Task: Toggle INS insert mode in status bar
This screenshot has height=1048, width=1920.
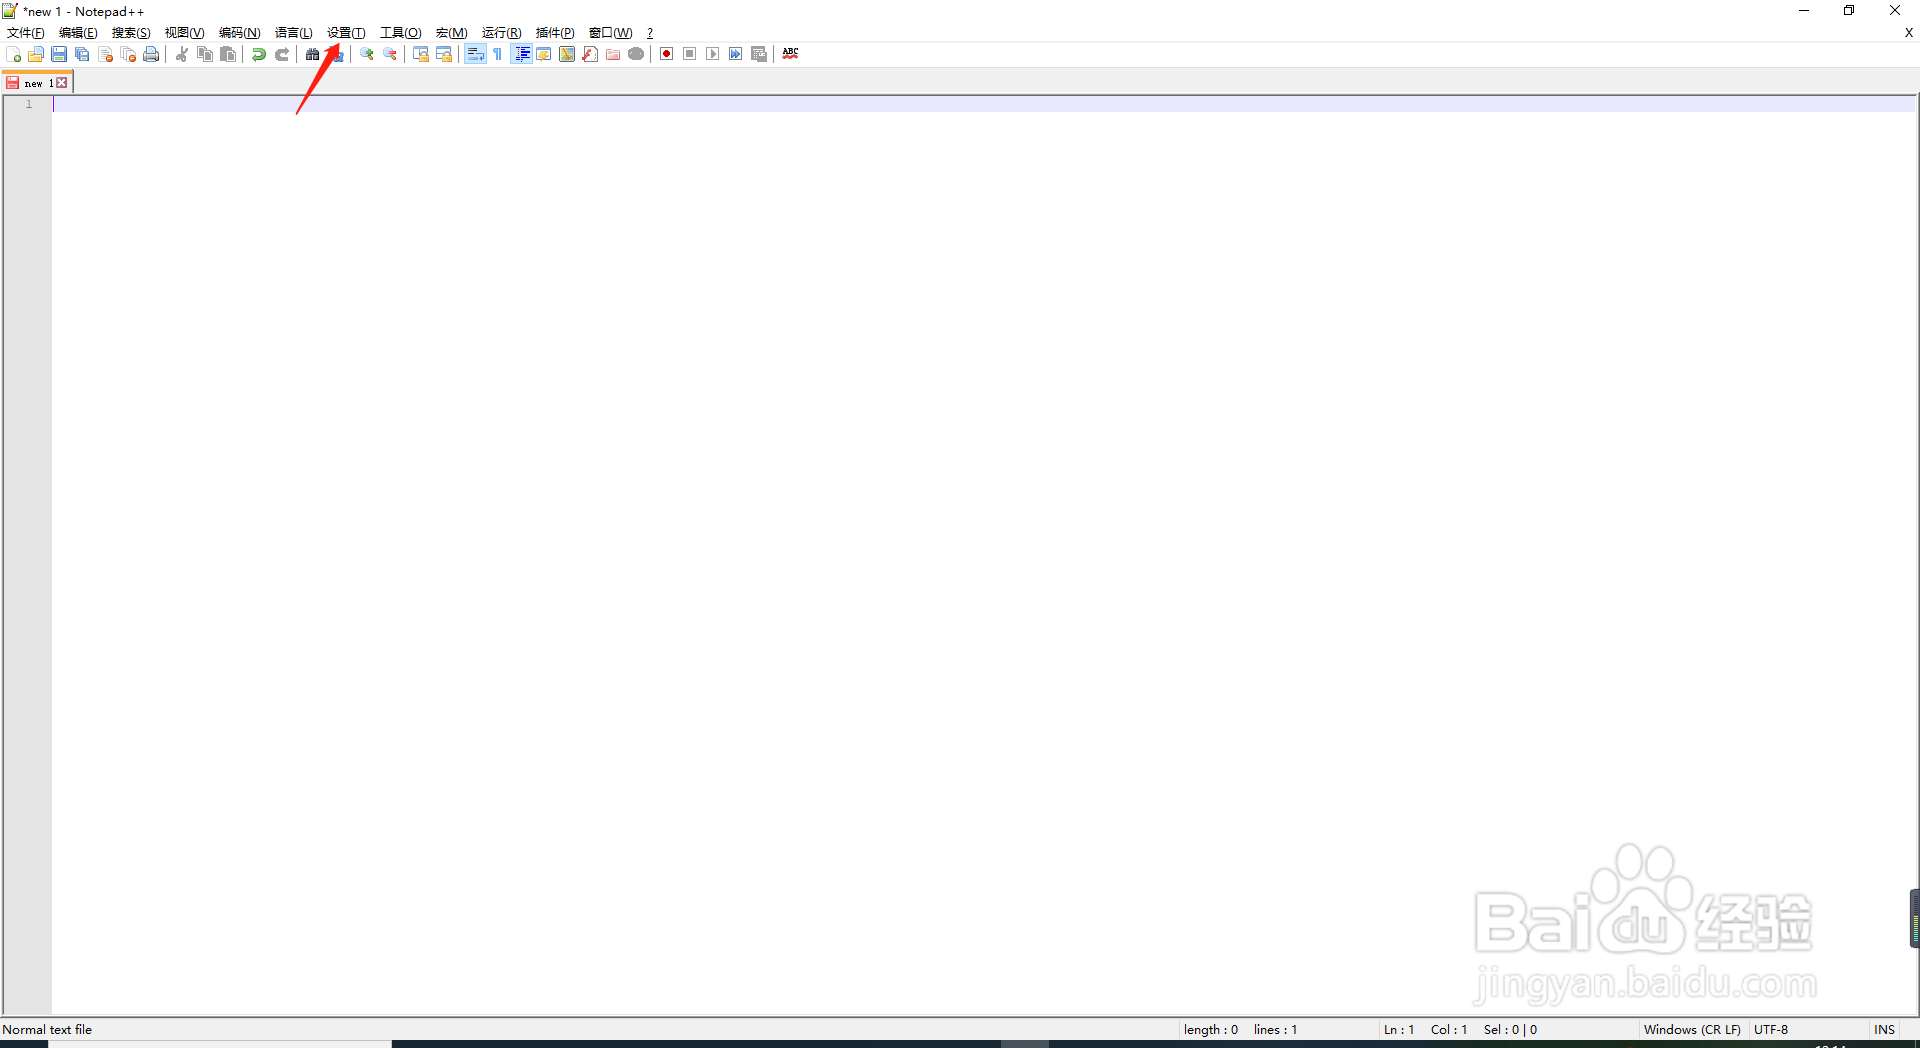Action: pos(1885,1029)
